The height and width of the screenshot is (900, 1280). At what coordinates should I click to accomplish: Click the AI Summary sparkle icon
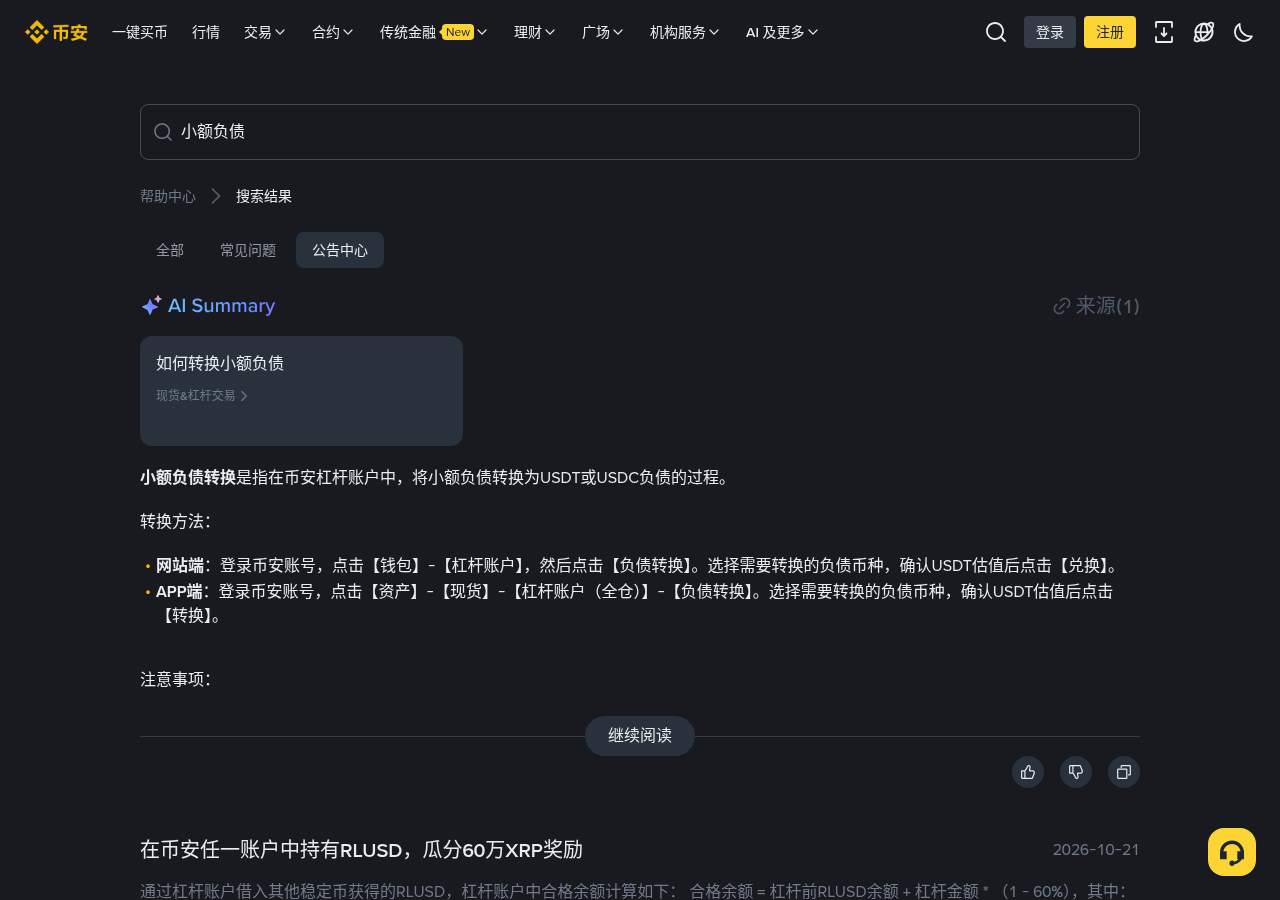click(x=151, y=306)
